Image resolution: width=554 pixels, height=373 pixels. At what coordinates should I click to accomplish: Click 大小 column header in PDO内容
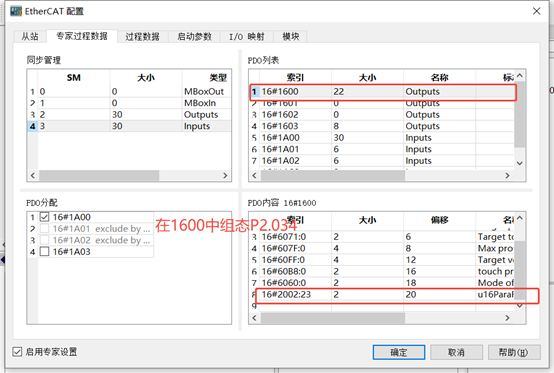(367, 220)
